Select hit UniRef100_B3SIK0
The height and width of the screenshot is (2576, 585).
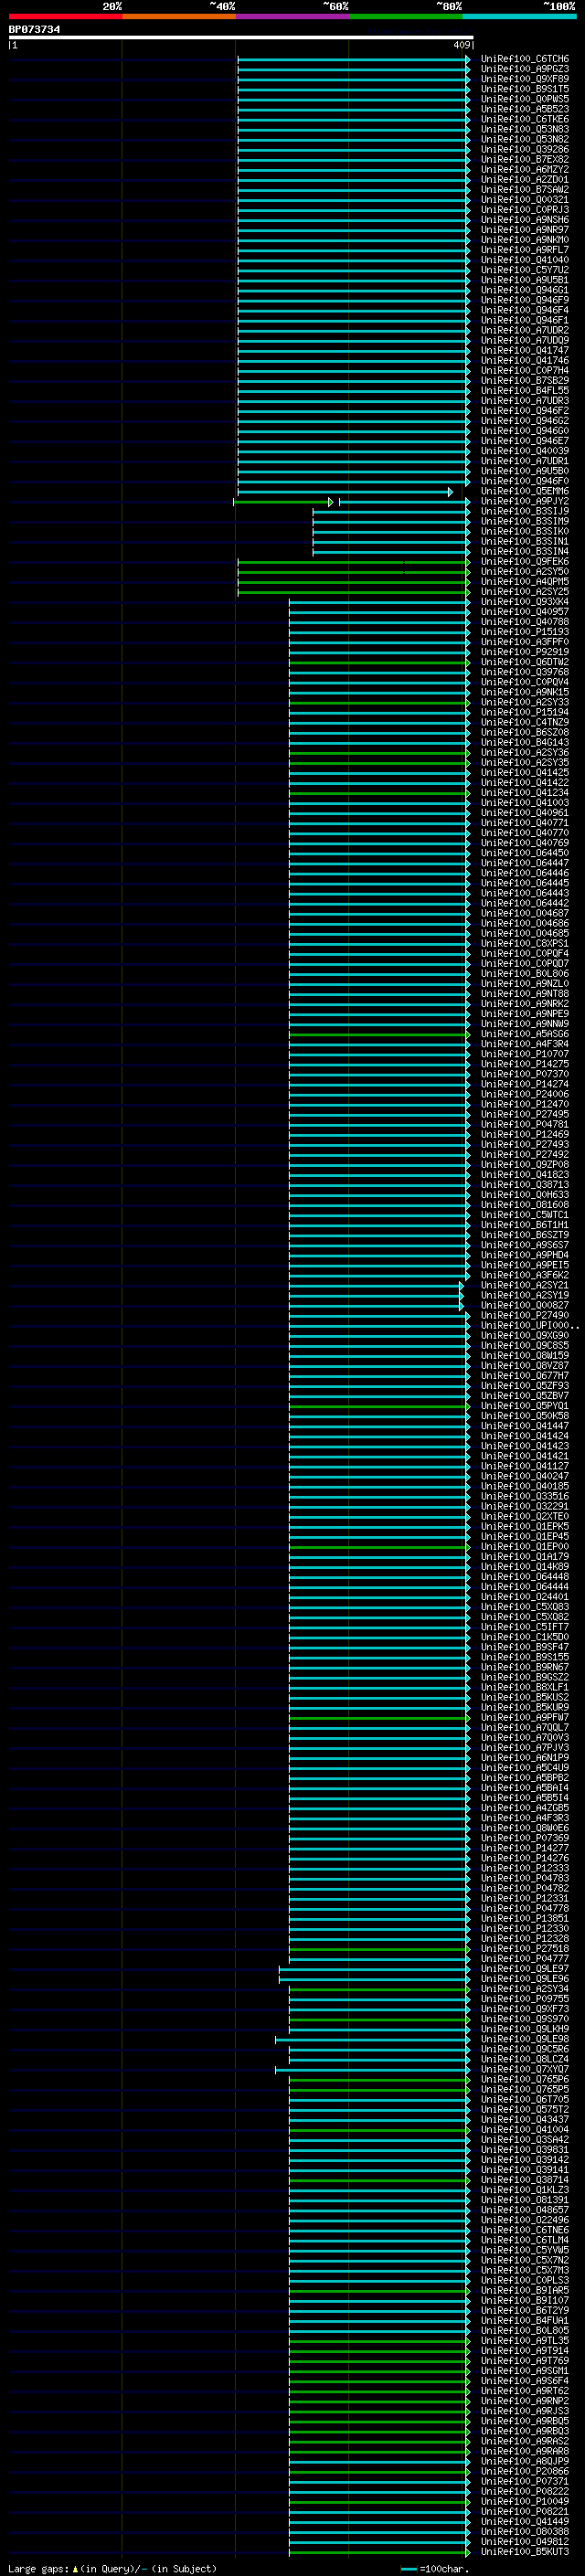525,532
